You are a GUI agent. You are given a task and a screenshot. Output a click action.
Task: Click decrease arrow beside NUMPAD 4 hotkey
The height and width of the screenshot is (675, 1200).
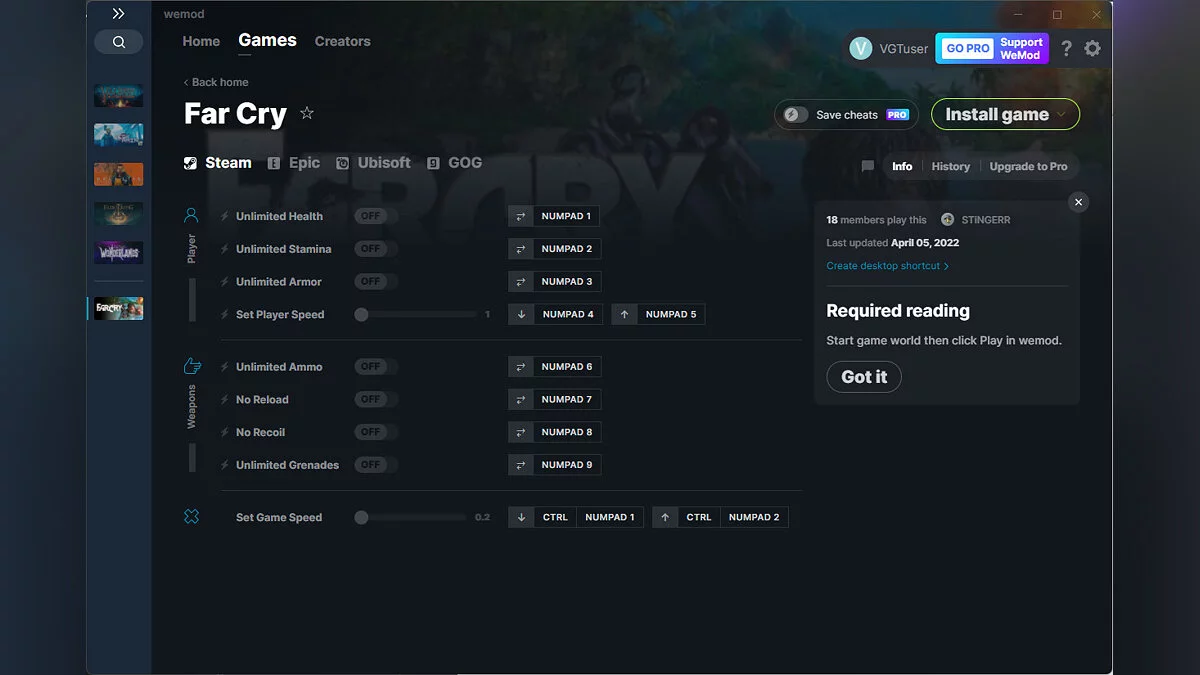[x=521, y=314]
